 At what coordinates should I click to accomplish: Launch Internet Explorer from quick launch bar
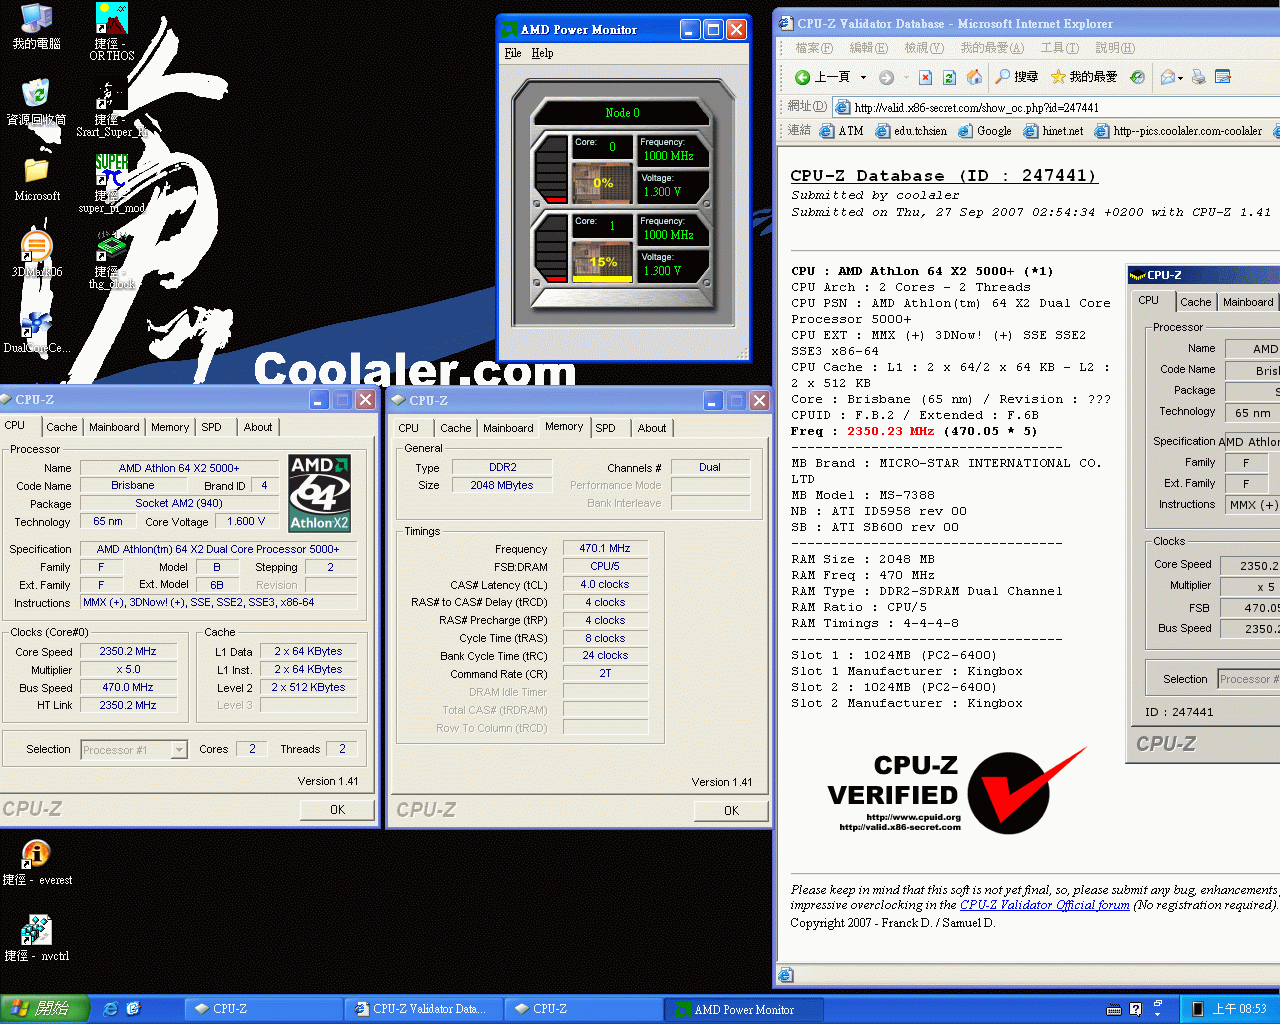pyautogui.click(x=111, y=1009)
